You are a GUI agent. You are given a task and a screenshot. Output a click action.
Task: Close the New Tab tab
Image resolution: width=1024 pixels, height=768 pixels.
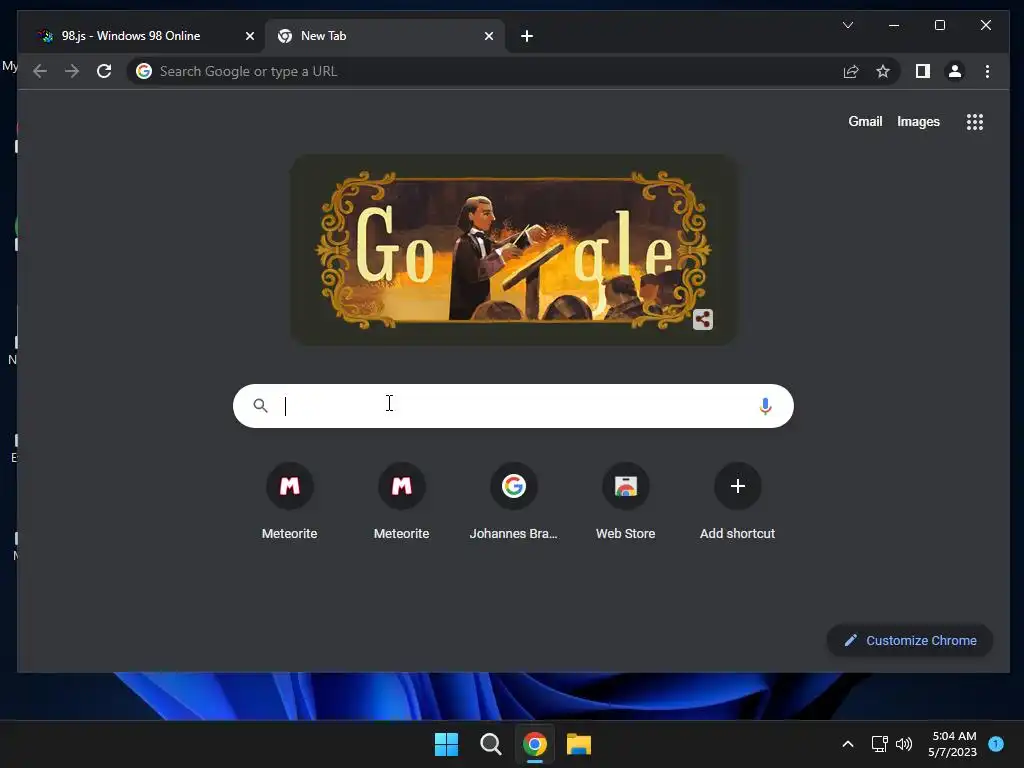point(488,36)
